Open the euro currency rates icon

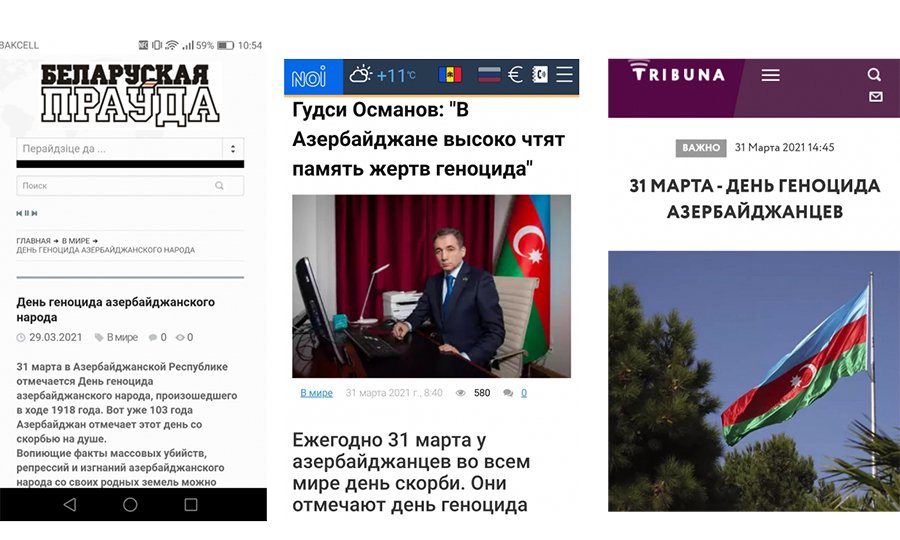[515, 75]
